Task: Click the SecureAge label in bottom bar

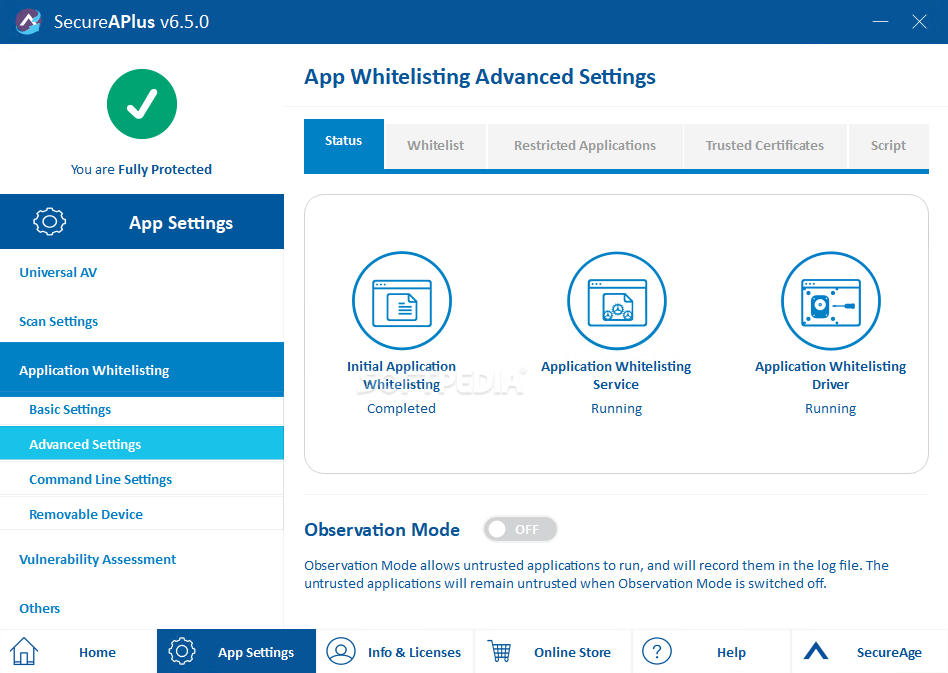Action: pyautogui.click(x=889, y=652)
